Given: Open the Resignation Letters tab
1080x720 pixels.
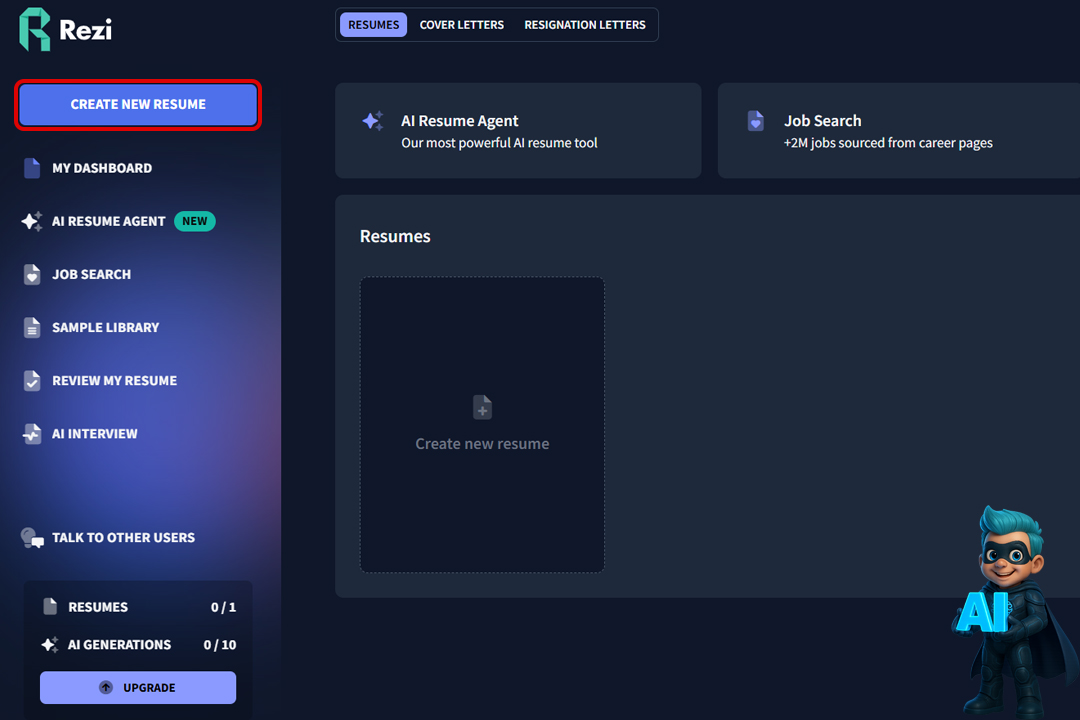Looking at the screenshot, I should (x=585, y=25).
